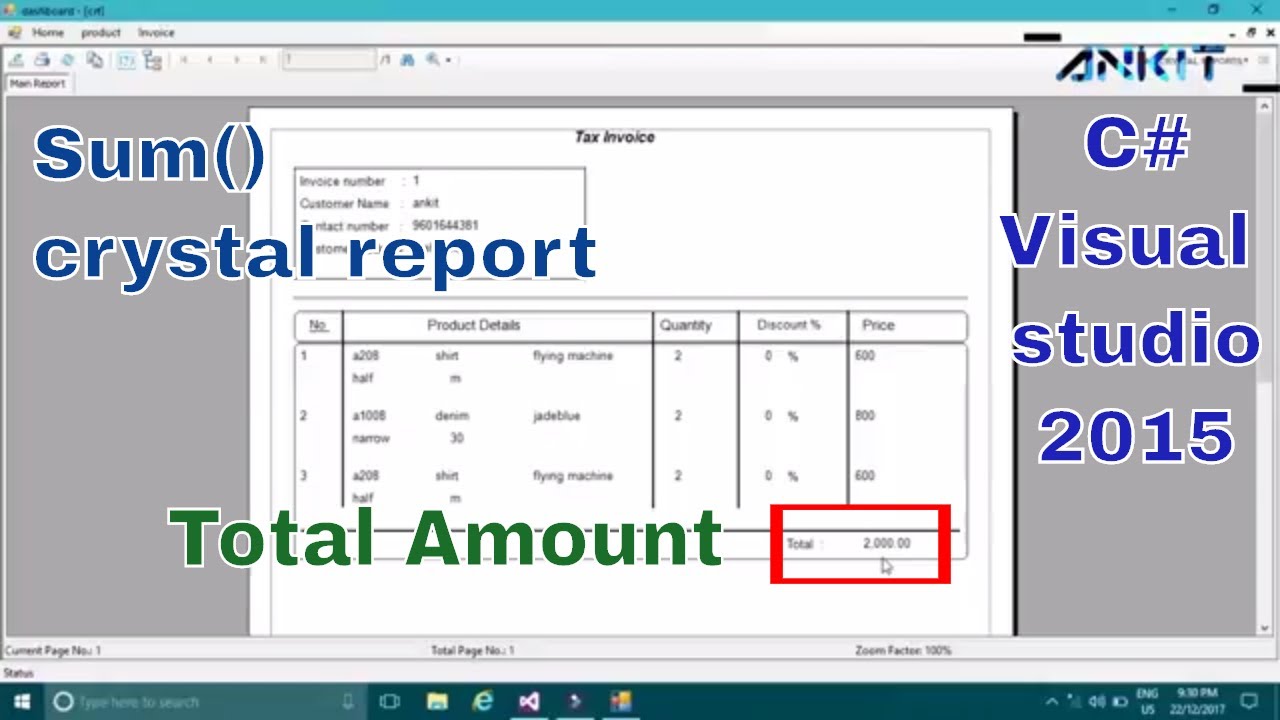
Task: Click the Cortana microphone icon
Action: pyautogui.click(x=348, y=701)
